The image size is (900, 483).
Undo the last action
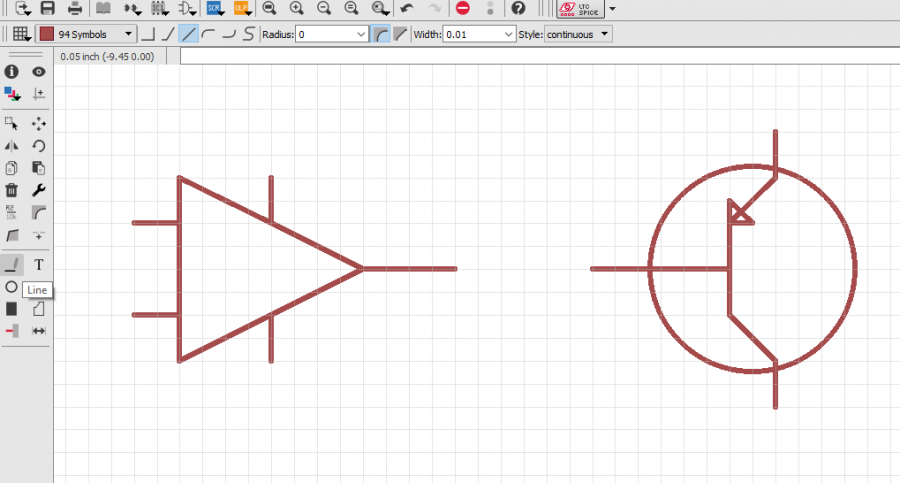click(407, 8)
